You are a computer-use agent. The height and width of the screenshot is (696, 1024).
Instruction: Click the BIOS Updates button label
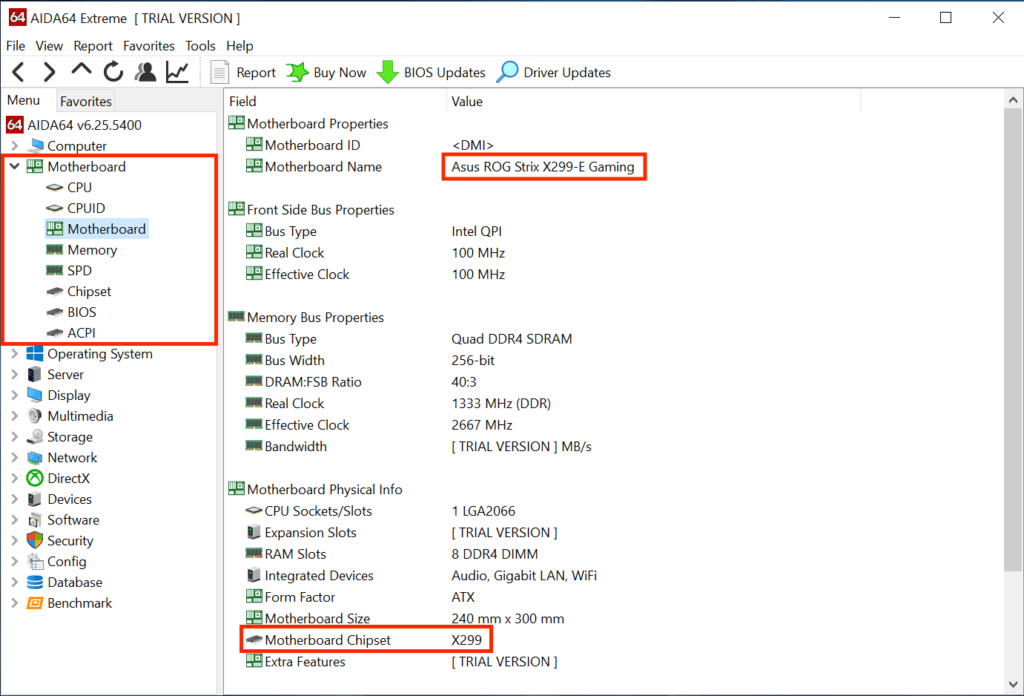point(445,72)
